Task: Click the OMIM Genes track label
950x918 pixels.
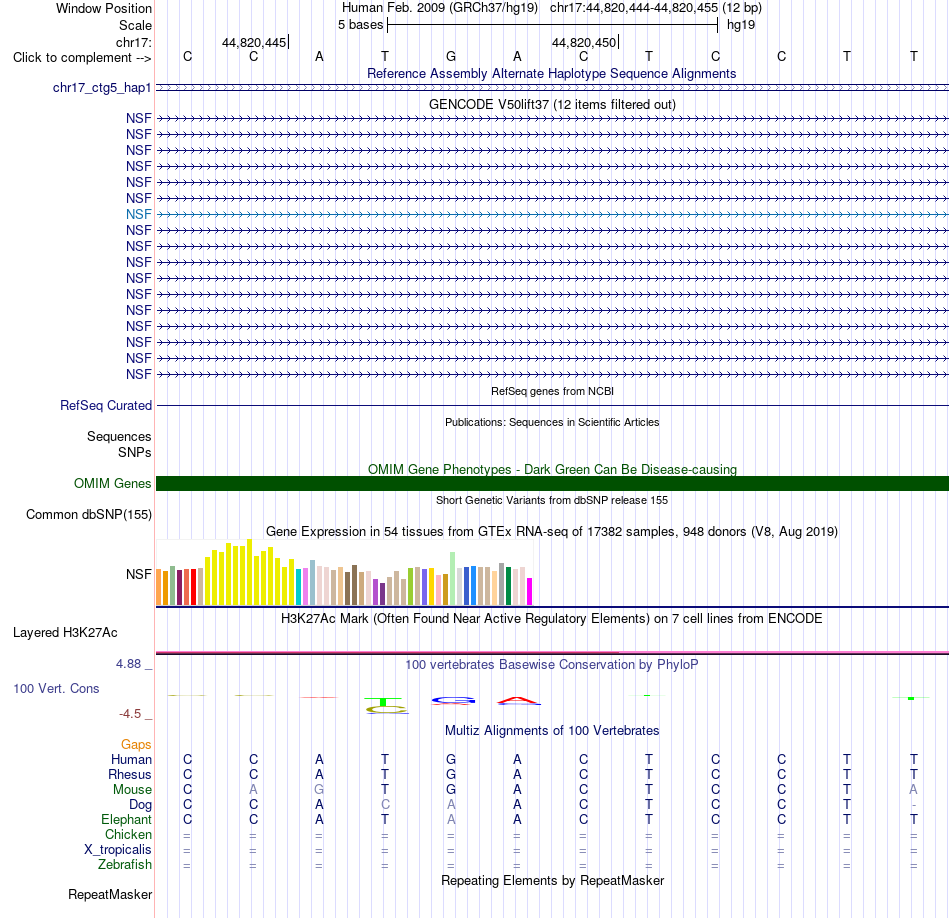Action: [x=113, y=484]
